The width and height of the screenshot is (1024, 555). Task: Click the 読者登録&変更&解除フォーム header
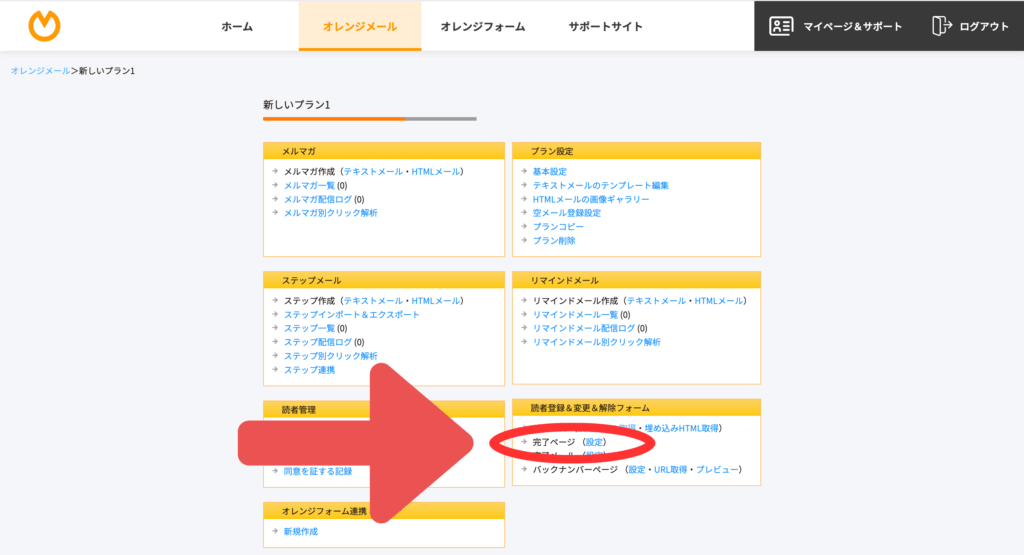pyautogui.click(x=637, y=408)
